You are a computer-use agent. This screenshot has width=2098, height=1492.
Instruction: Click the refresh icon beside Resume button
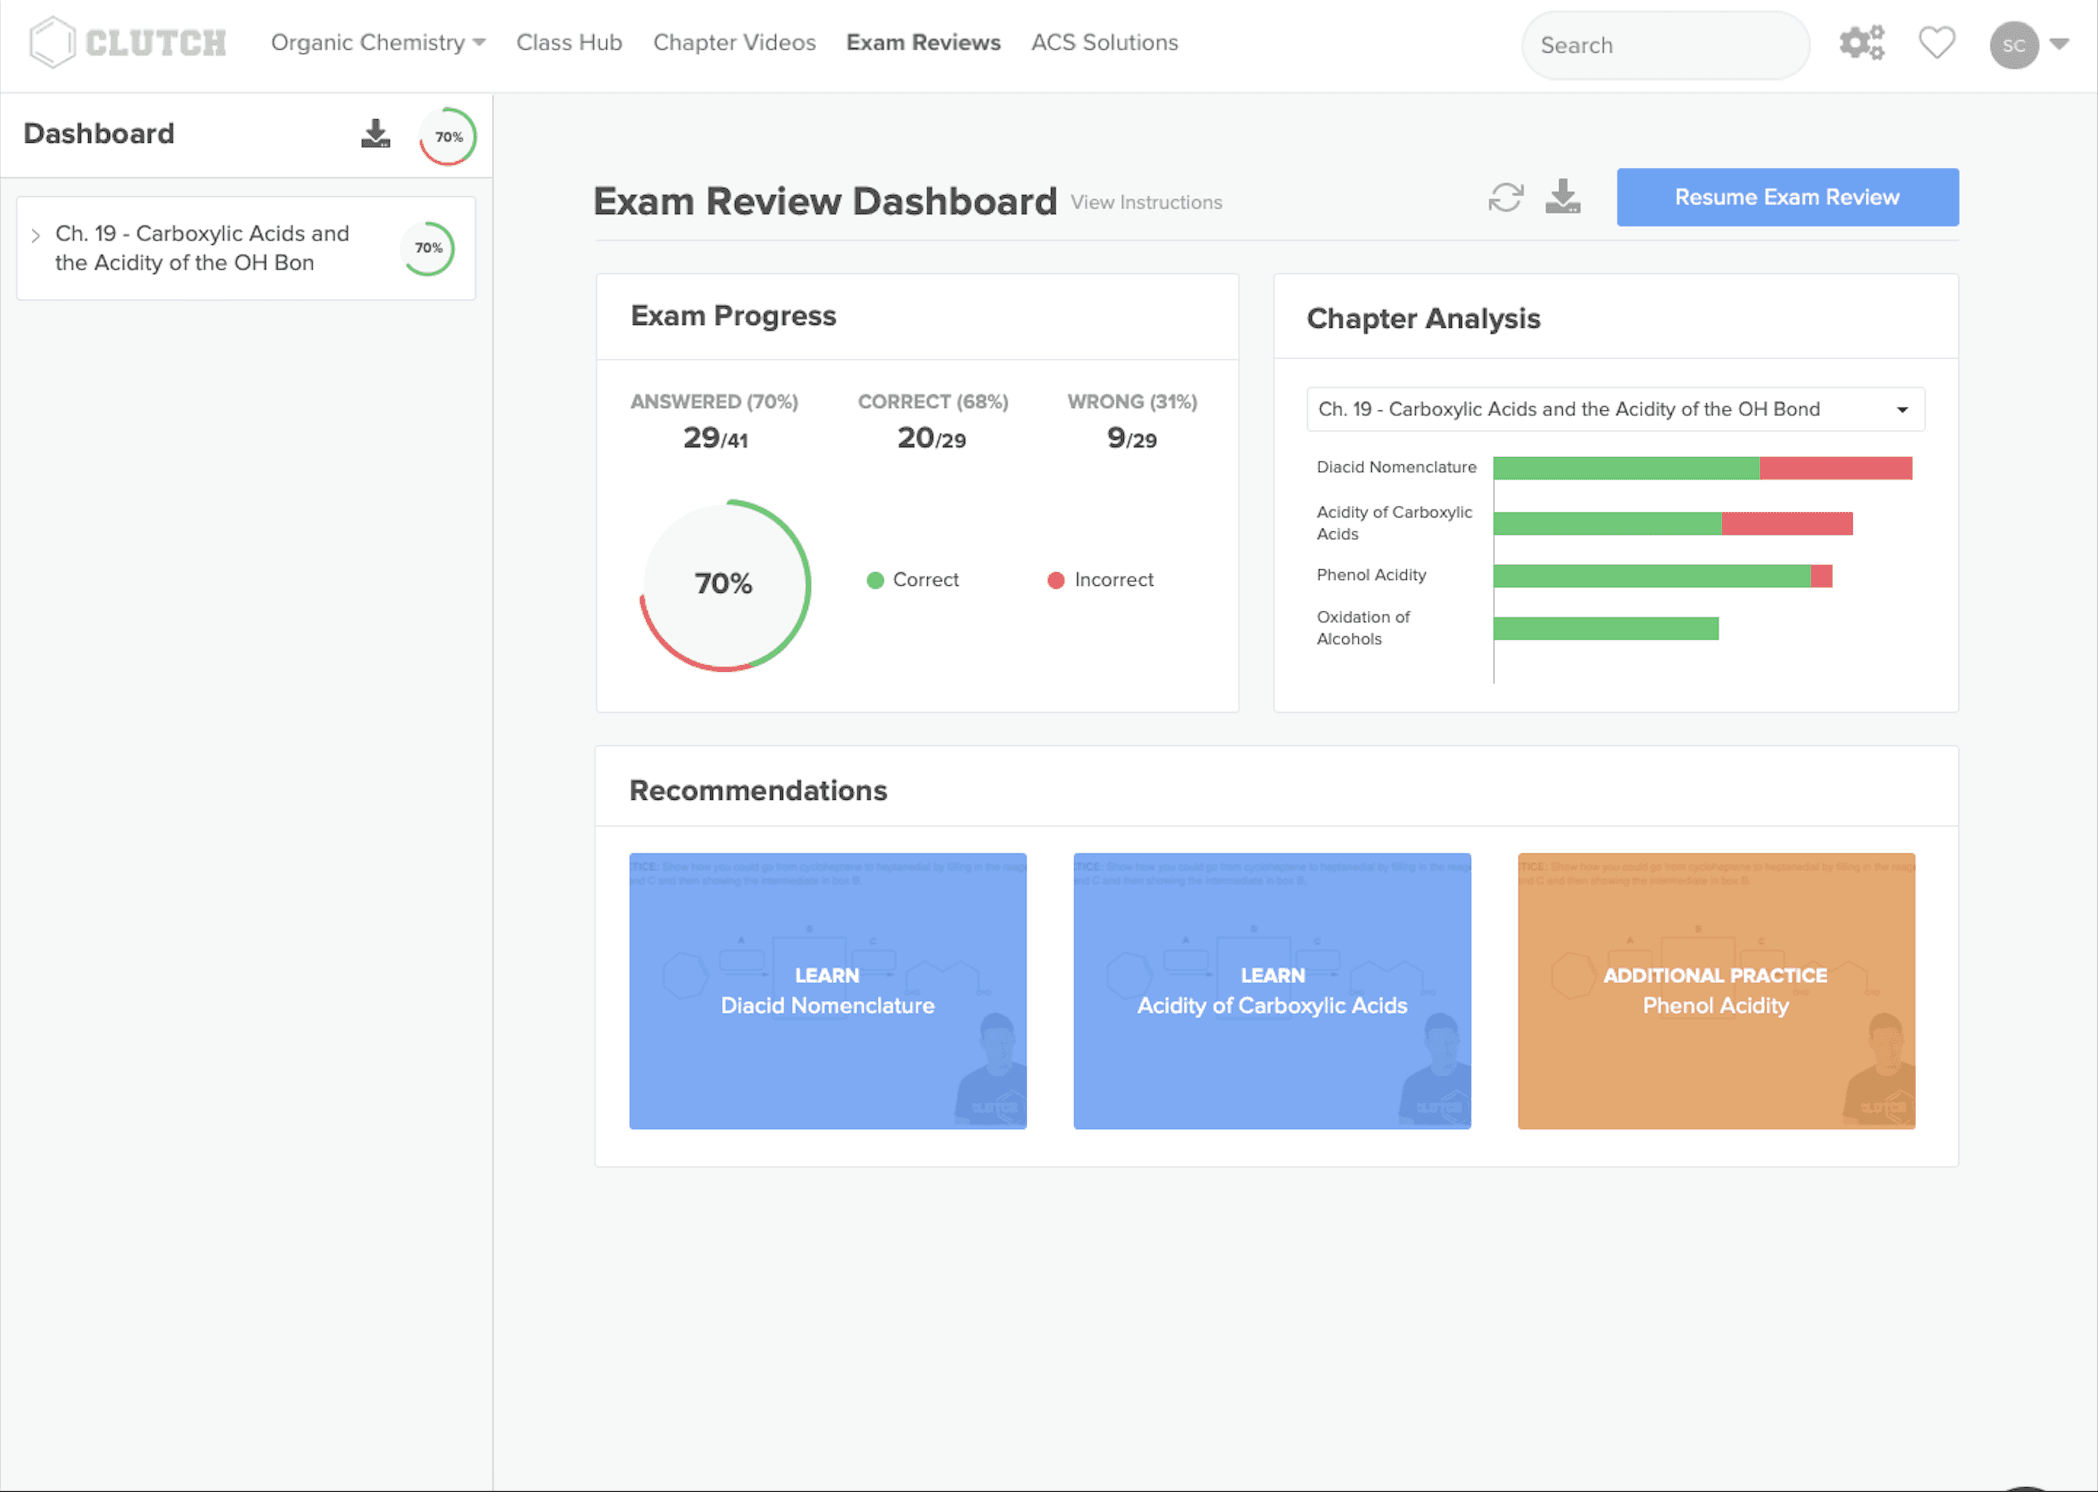tap(1505, 198)
